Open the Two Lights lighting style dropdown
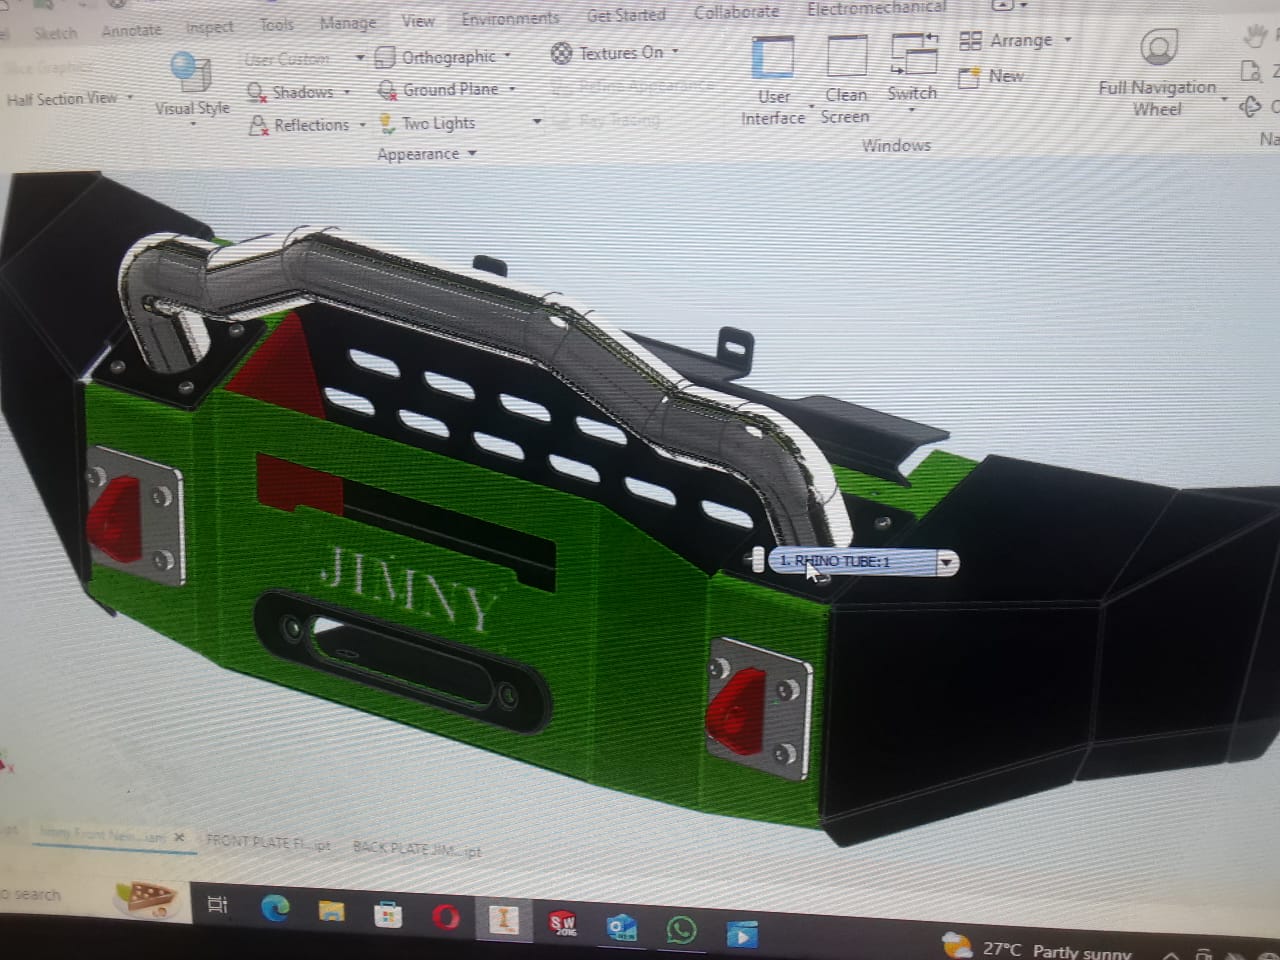This screenshot has height=960, width=1280. [x=536, y=123]
